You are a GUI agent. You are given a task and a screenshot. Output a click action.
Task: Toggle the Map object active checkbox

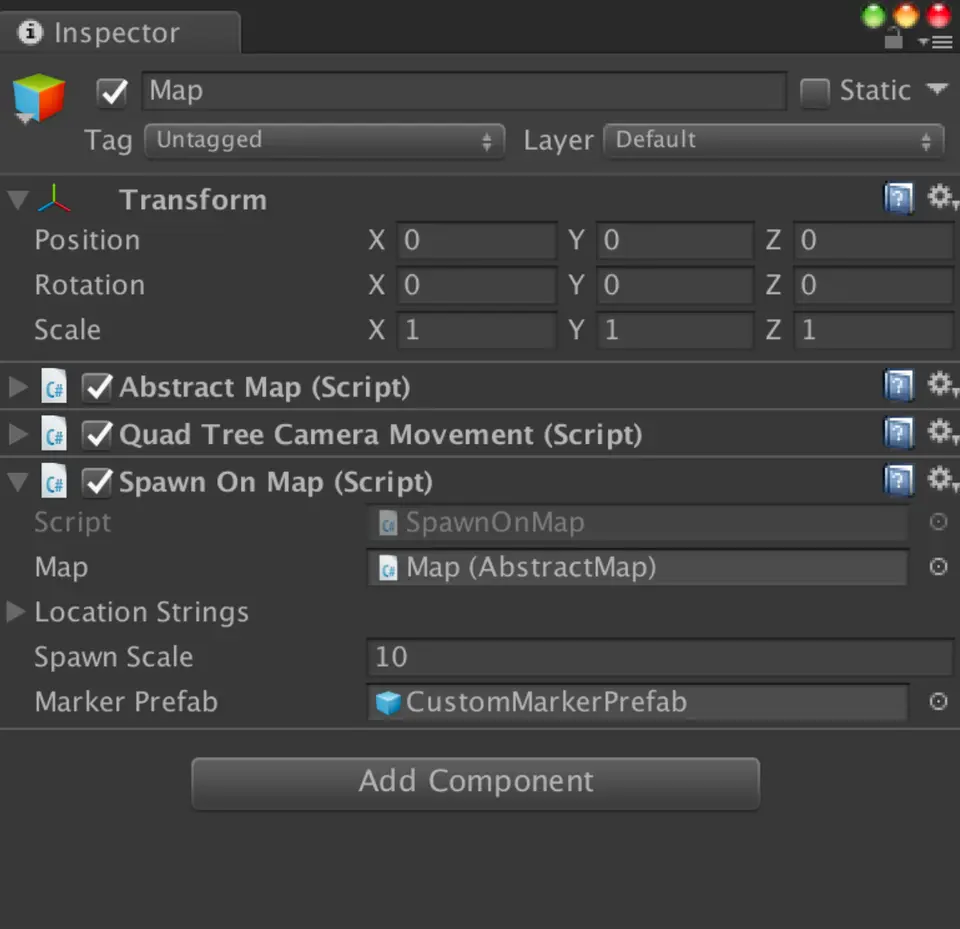coord(112,92)
